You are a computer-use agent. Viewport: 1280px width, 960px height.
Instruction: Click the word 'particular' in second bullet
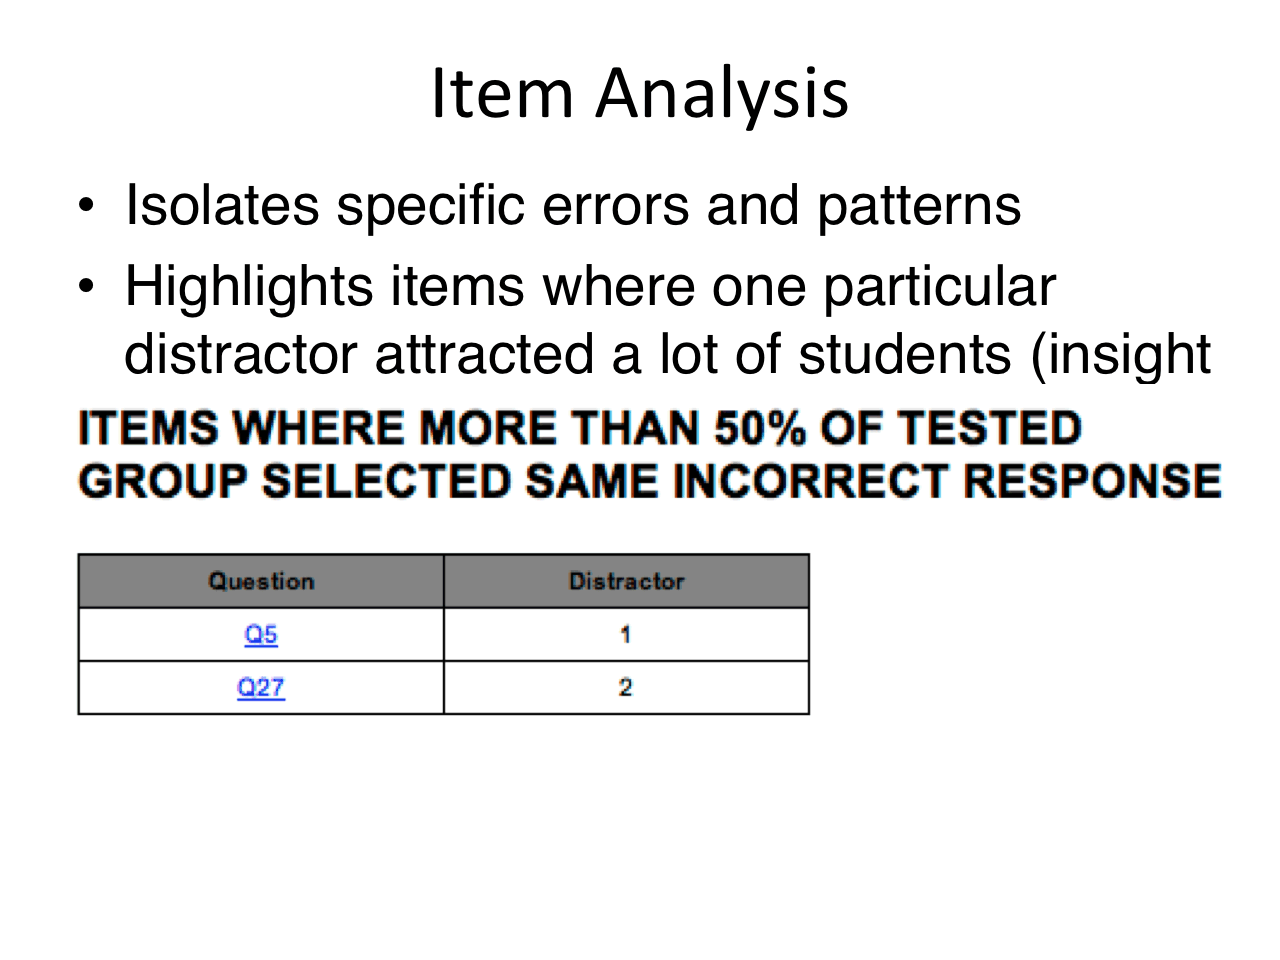[x=939, y=288]
